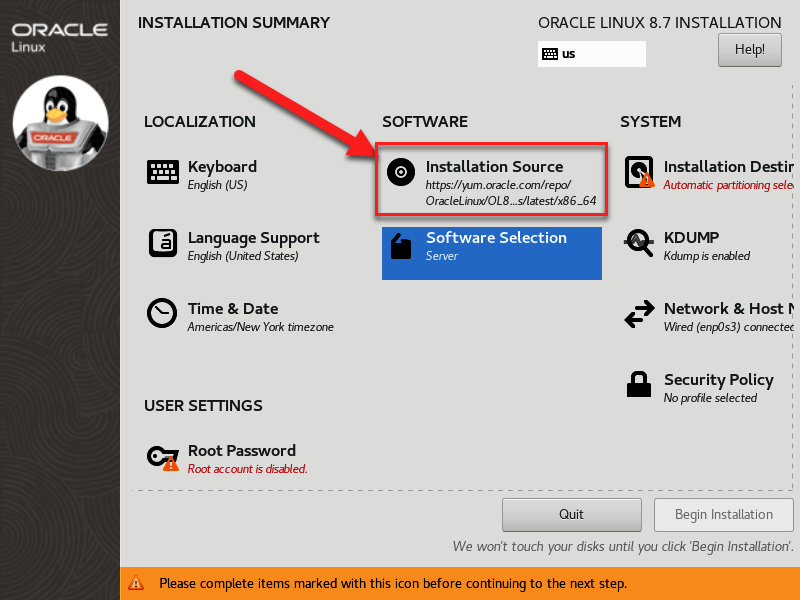Click the Quit button
800x600 pixels.
(x=571, y=514)
